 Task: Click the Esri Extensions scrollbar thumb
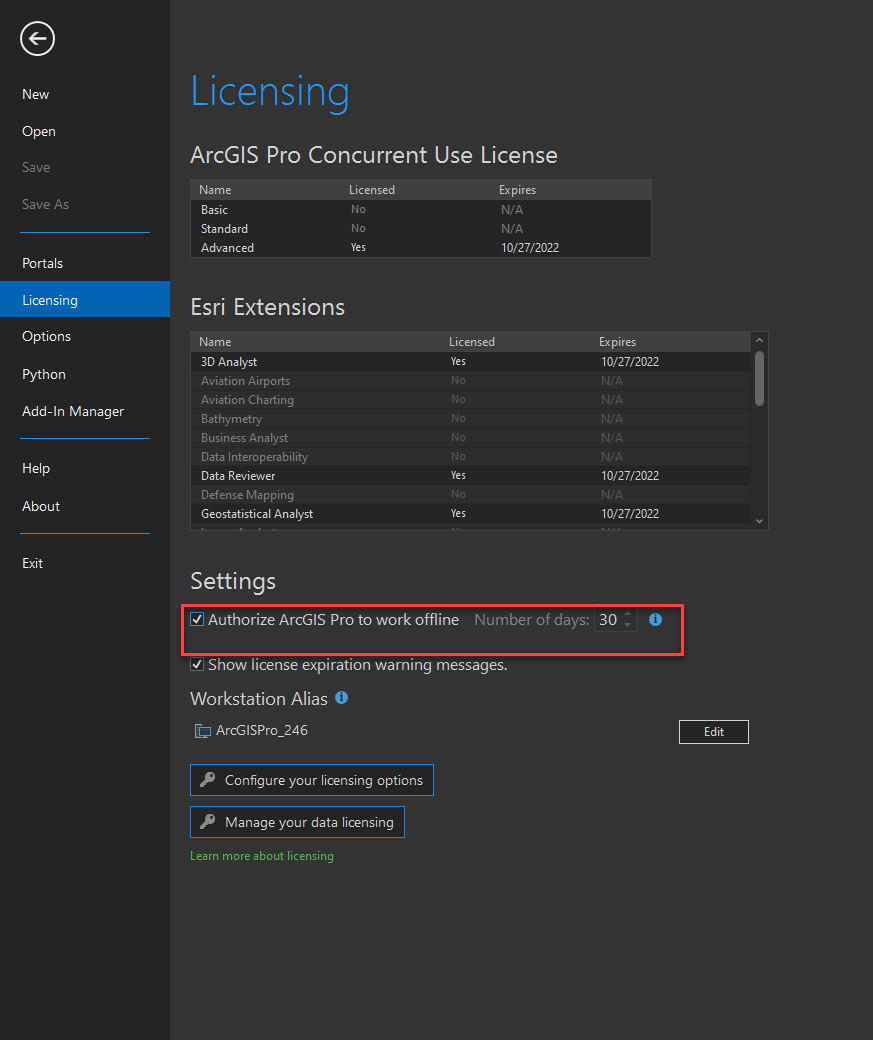[x=760, y=378]
